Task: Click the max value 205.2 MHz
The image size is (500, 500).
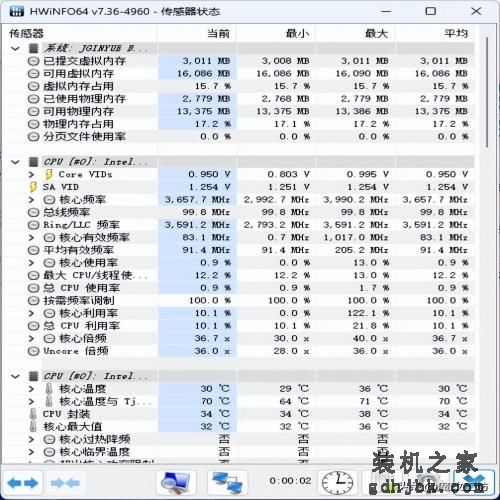Action: click(x=362, y=250)
